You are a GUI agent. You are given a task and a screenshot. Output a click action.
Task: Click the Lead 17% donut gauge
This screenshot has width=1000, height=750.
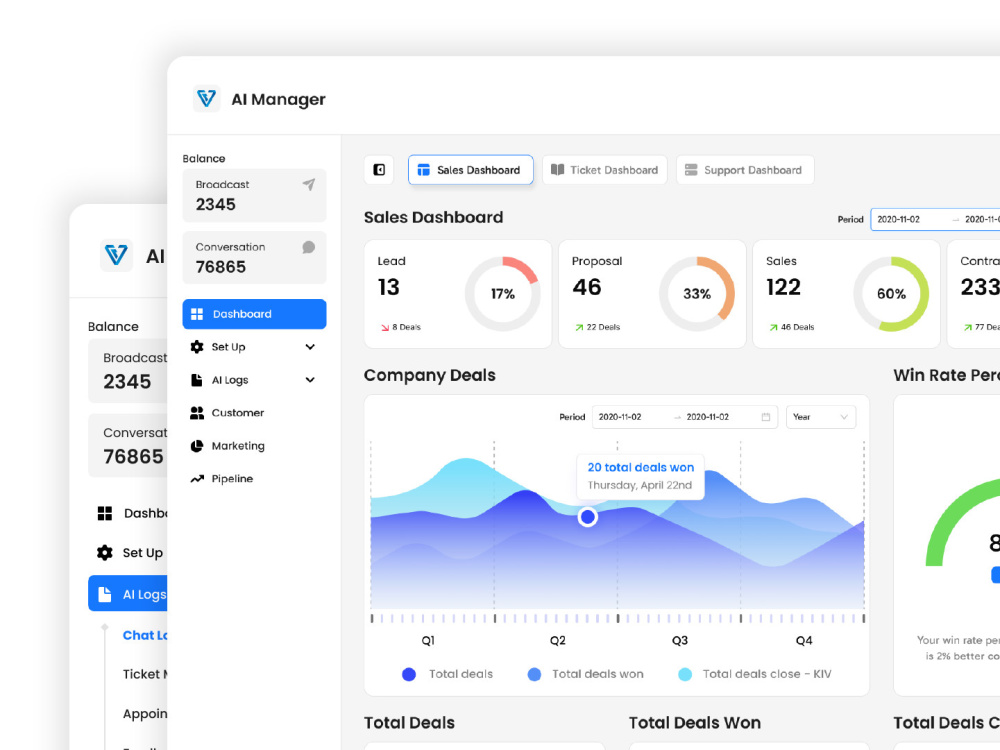pos(503,294)
